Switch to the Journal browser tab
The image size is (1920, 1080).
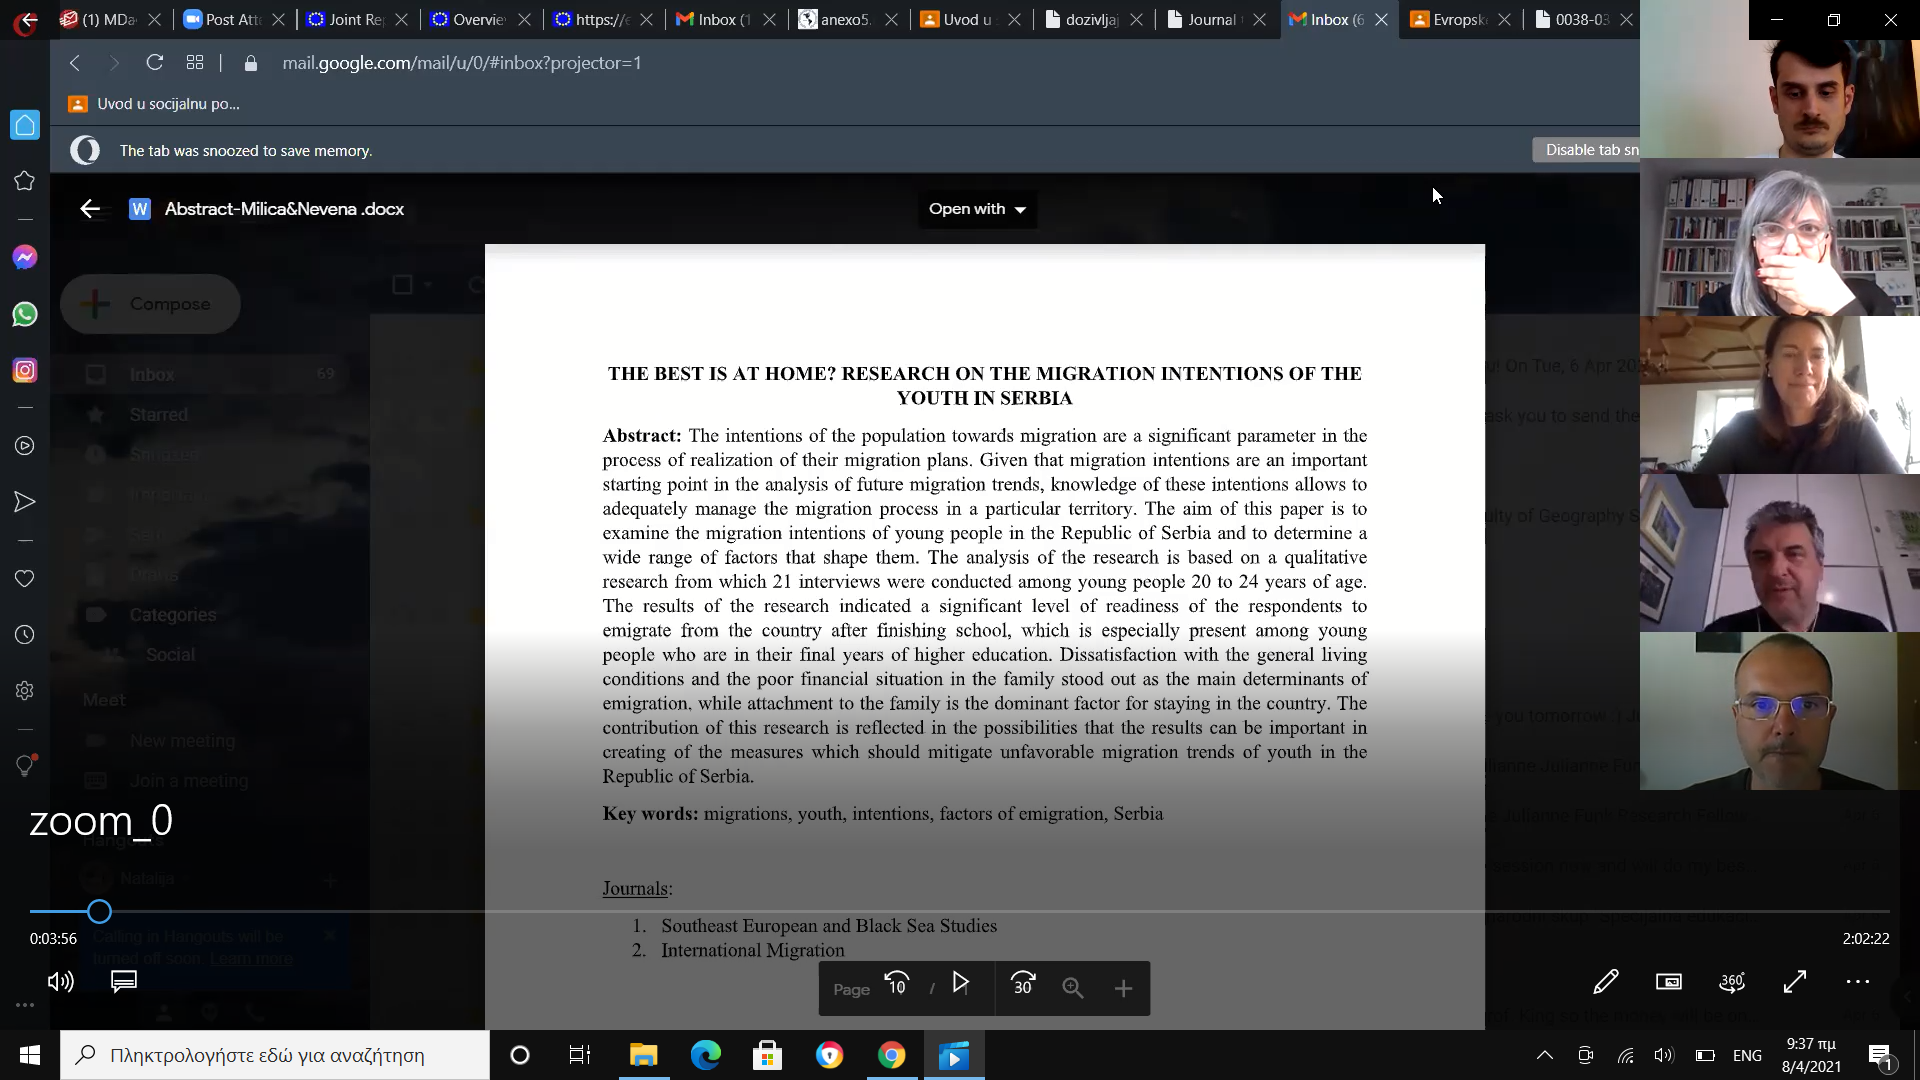coord(1210,19)
